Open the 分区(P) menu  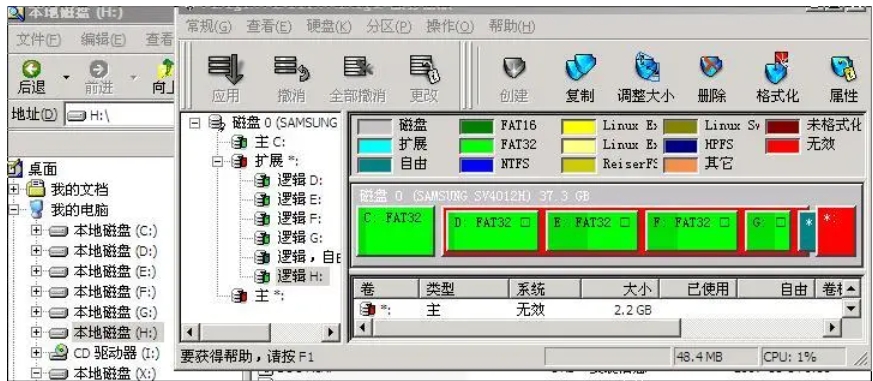point(389,26)
